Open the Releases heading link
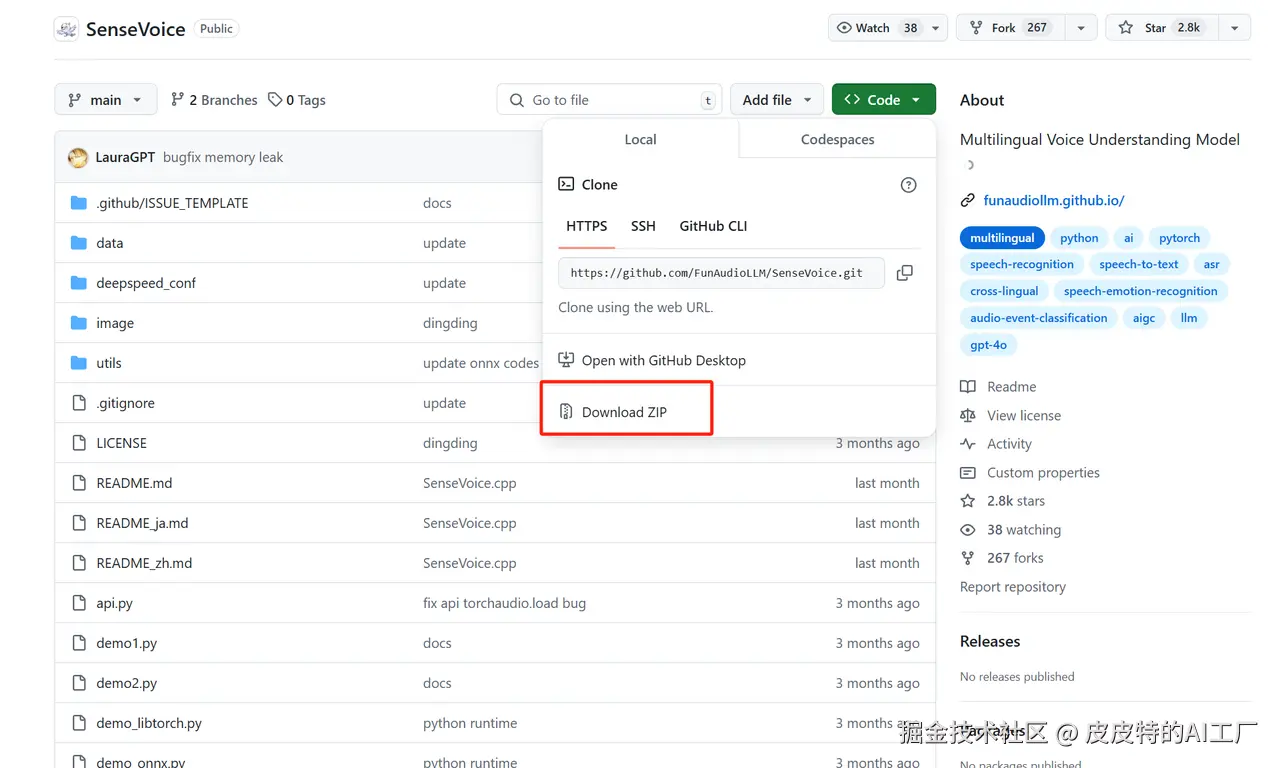 tap(990, 641)
